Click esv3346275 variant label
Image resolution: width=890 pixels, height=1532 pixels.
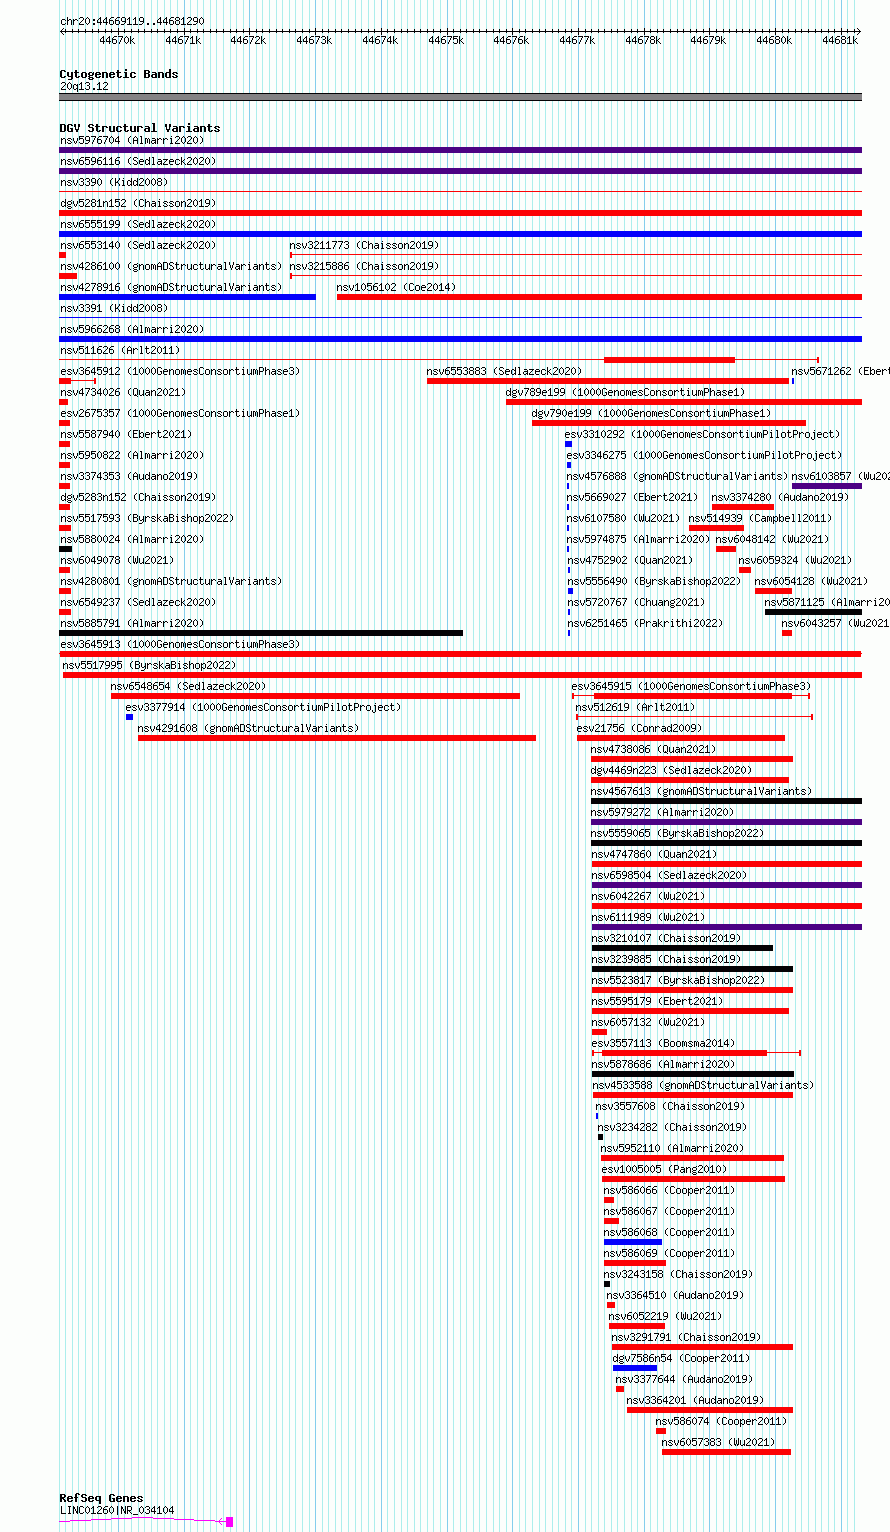pyautogui.click(x=705, y=455)
